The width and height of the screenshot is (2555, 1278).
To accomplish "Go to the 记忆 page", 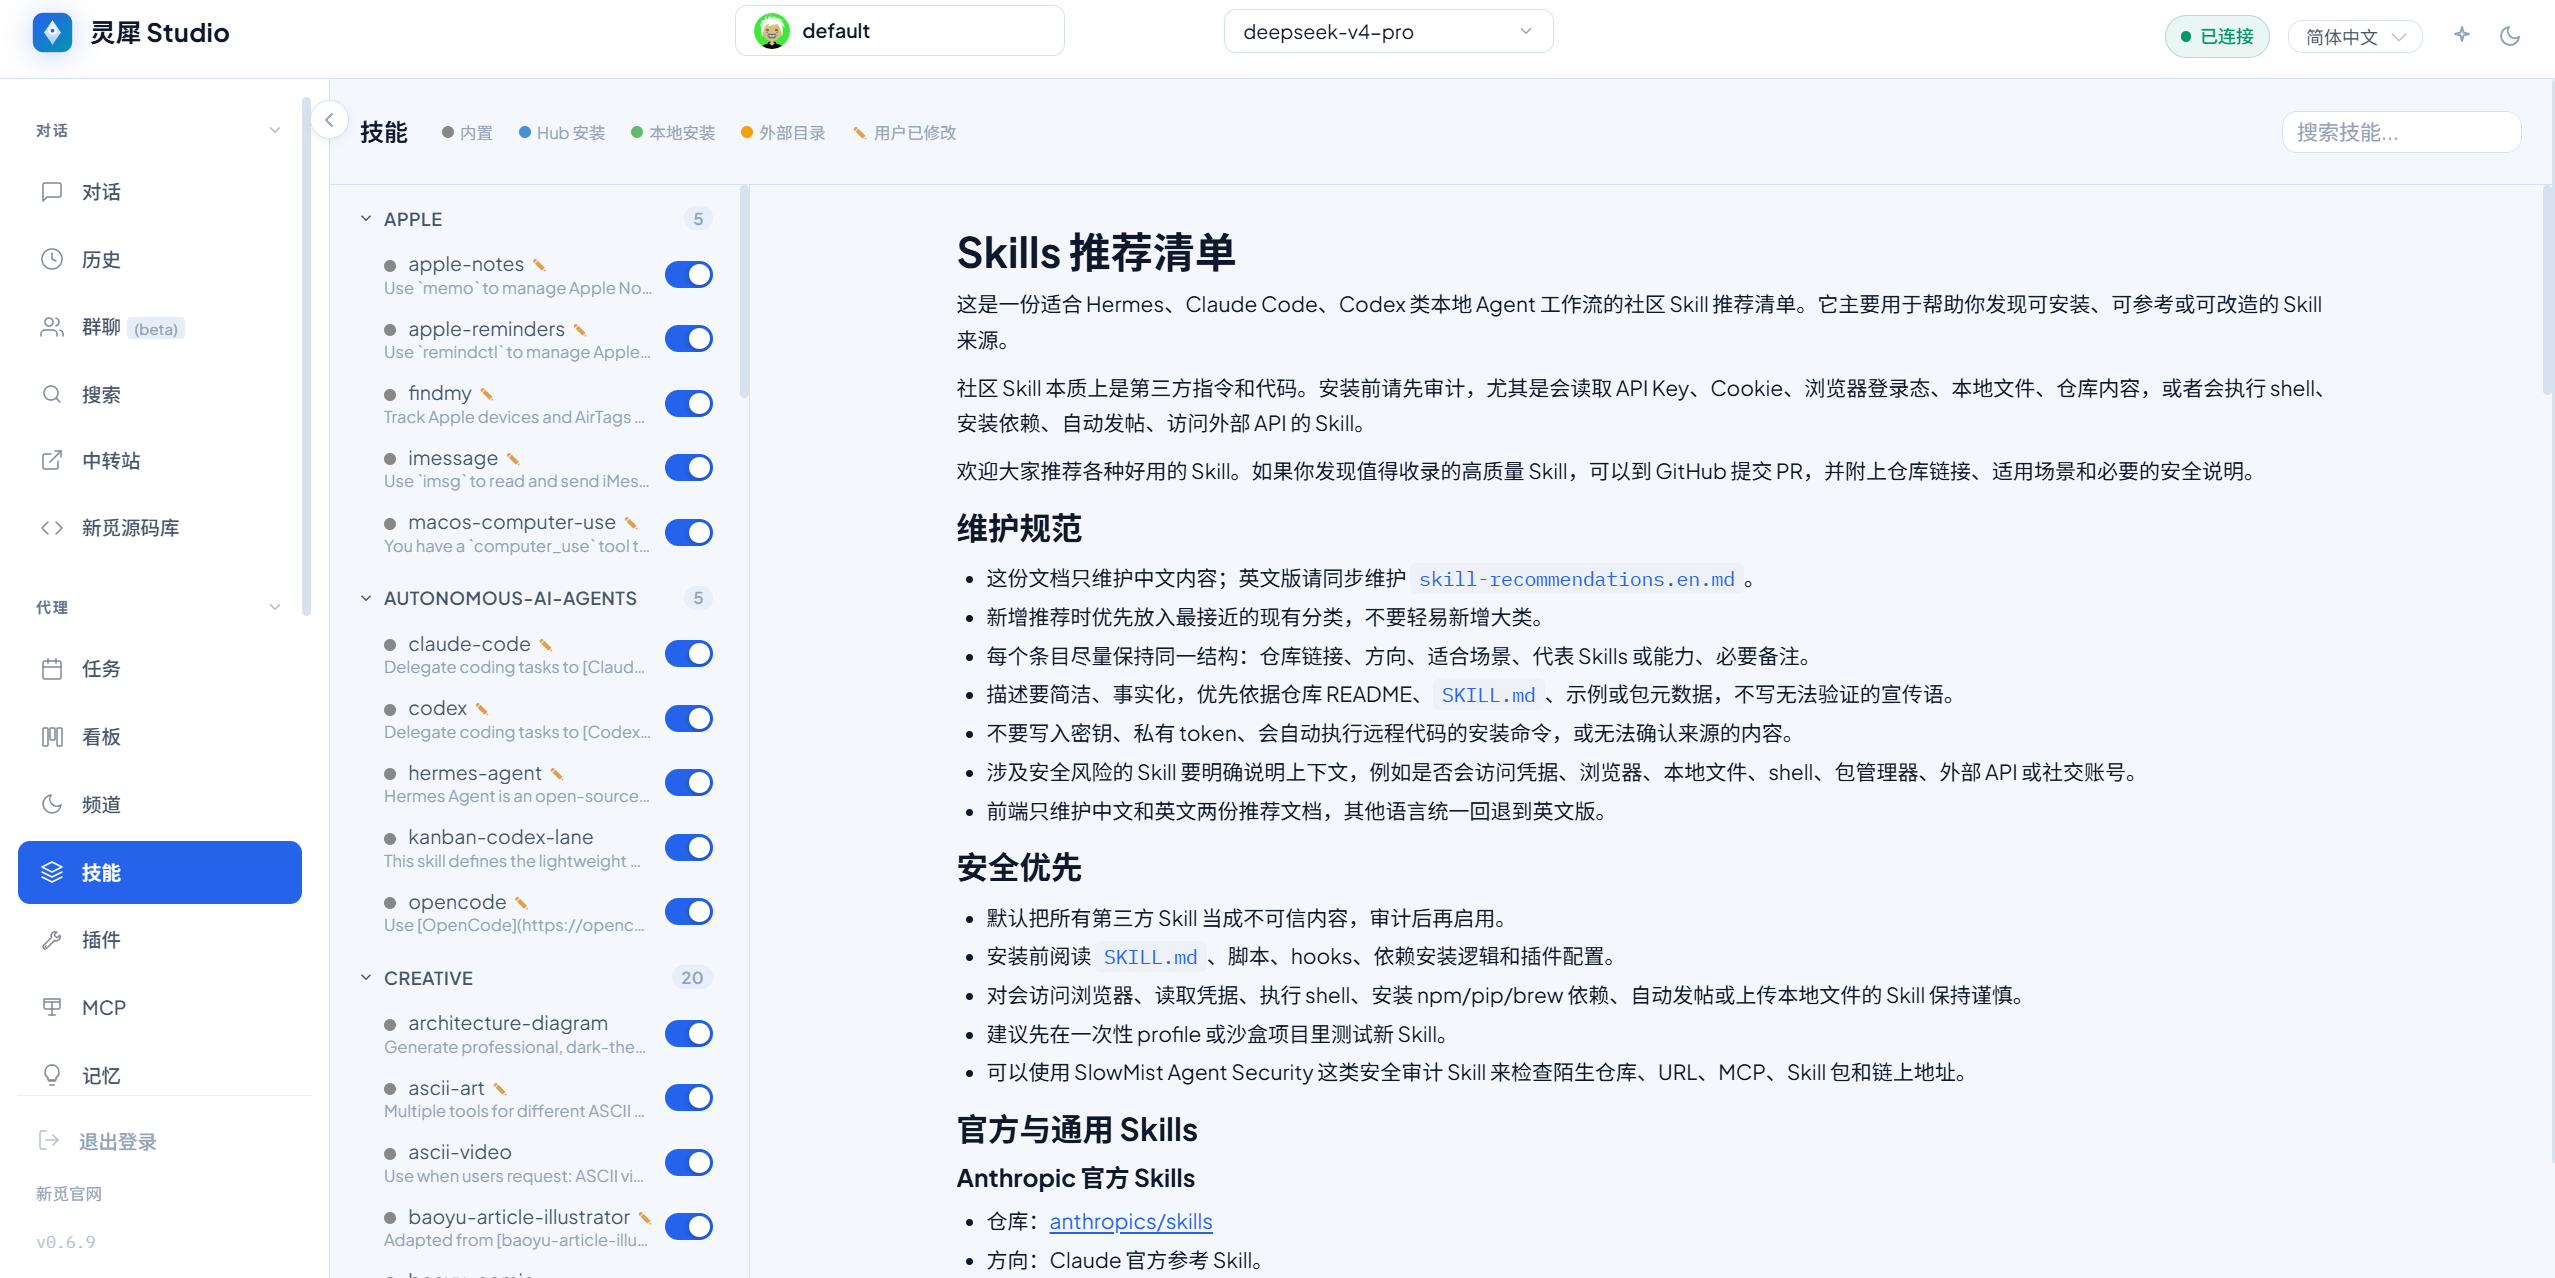I will click(x=160, y=1075).
